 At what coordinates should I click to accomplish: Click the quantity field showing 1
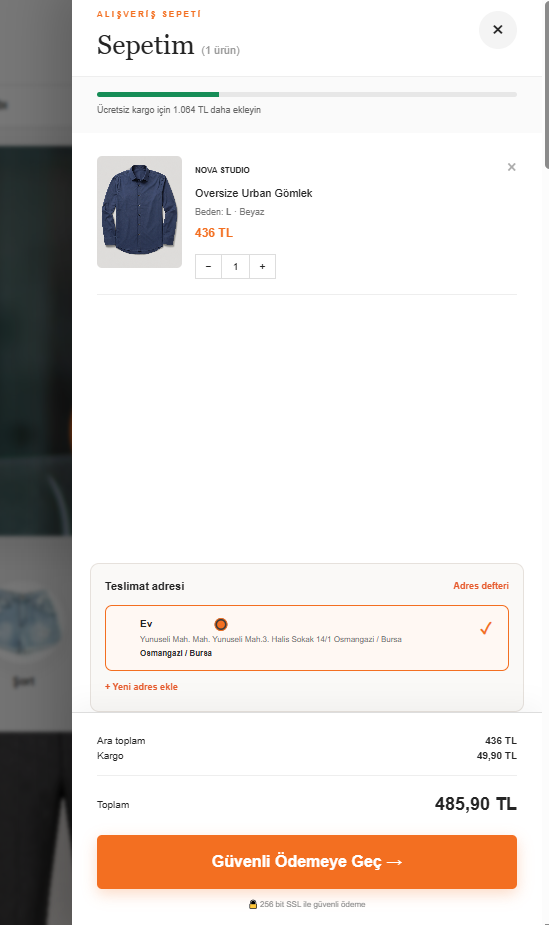235,267
